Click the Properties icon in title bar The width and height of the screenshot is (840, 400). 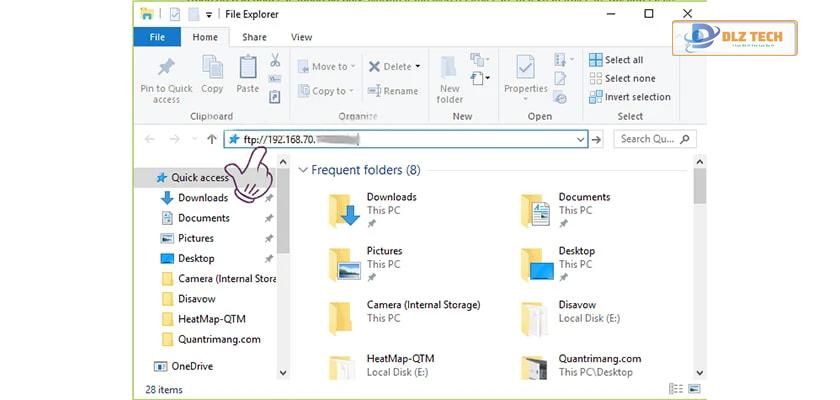(175, 14)
